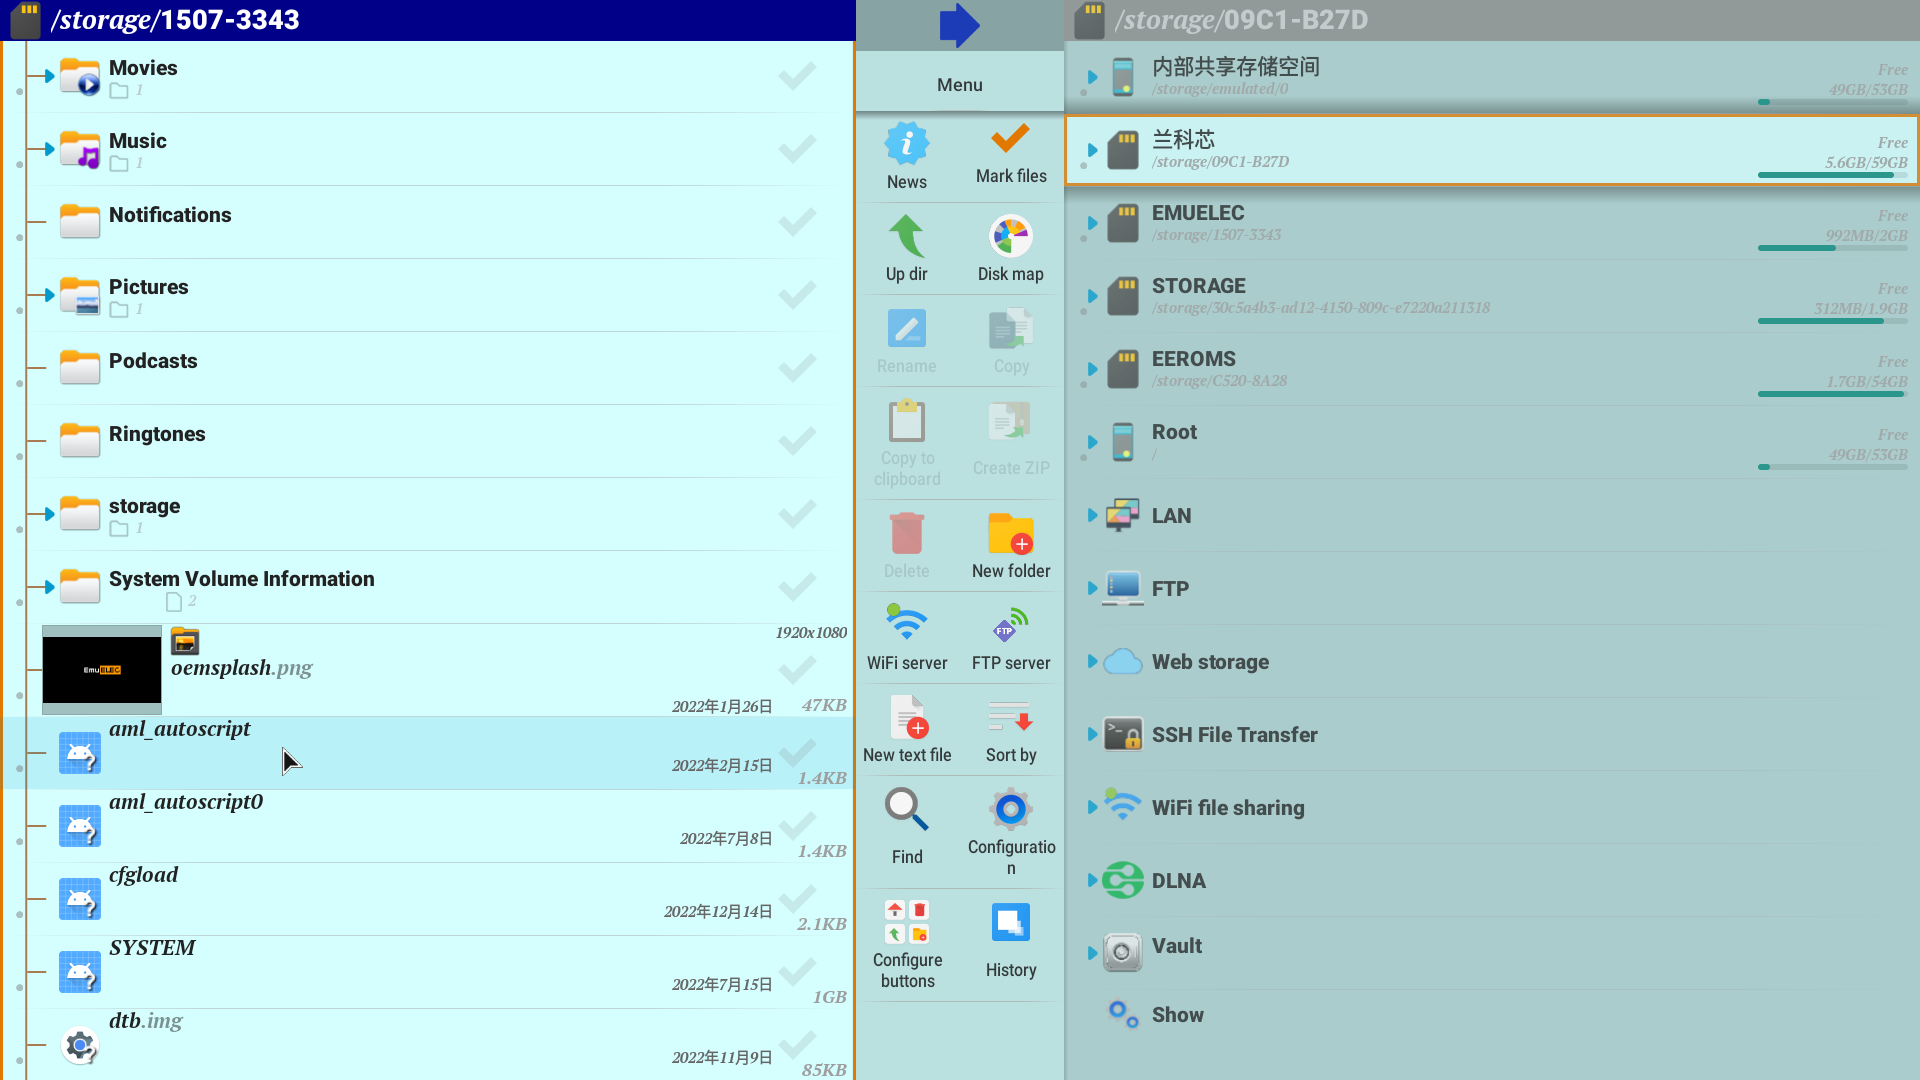Mark the Movies folder checkmark

click(x=797, y=76)
